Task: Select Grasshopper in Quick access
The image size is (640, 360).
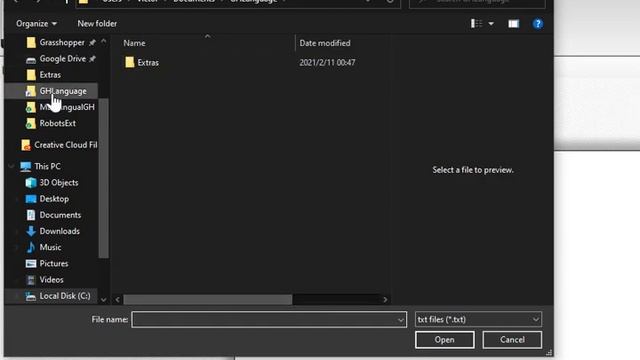Action: click(62, 42)
